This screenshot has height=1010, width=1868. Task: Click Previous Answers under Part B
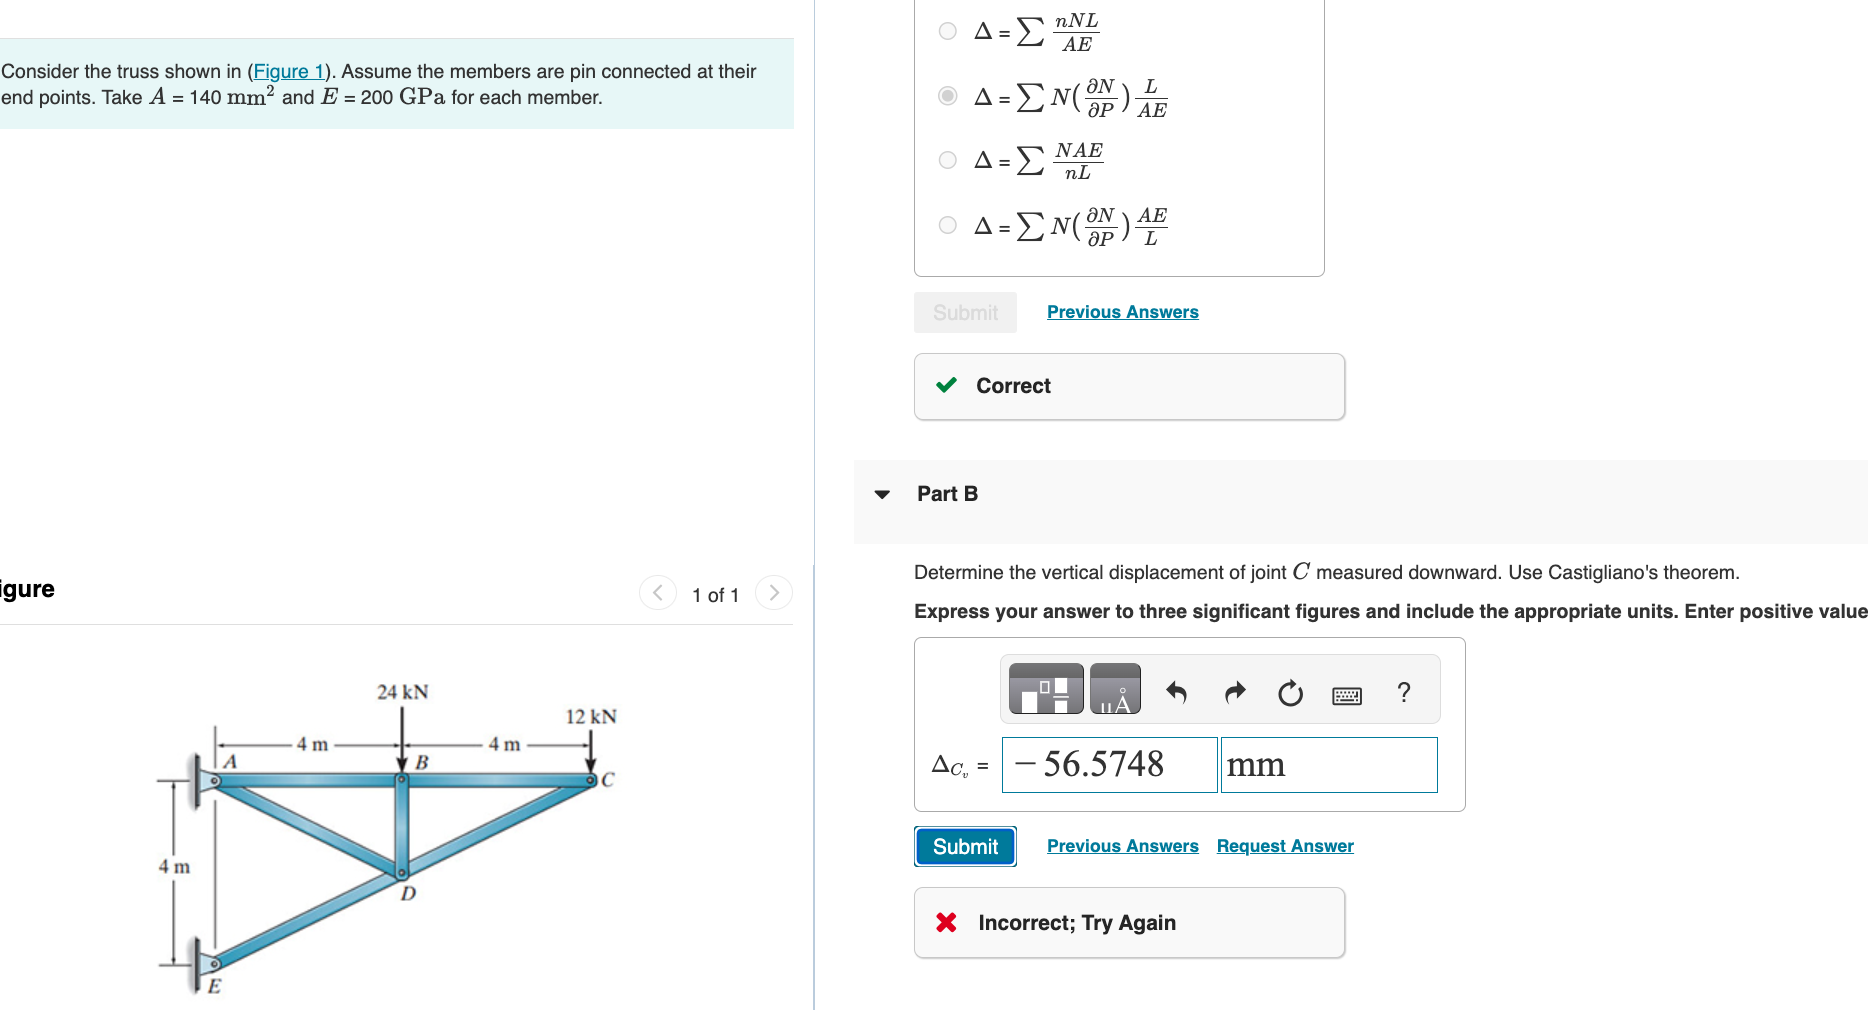pos(1122,845)
